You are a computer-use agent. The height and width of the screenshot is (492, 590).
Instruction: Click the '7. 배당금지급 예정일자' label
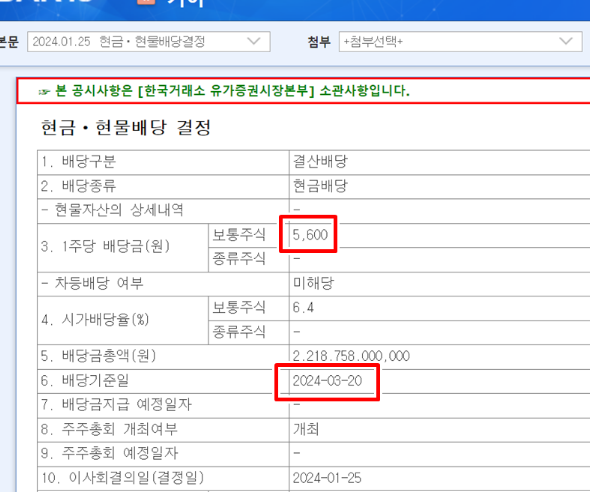point(116,405)
